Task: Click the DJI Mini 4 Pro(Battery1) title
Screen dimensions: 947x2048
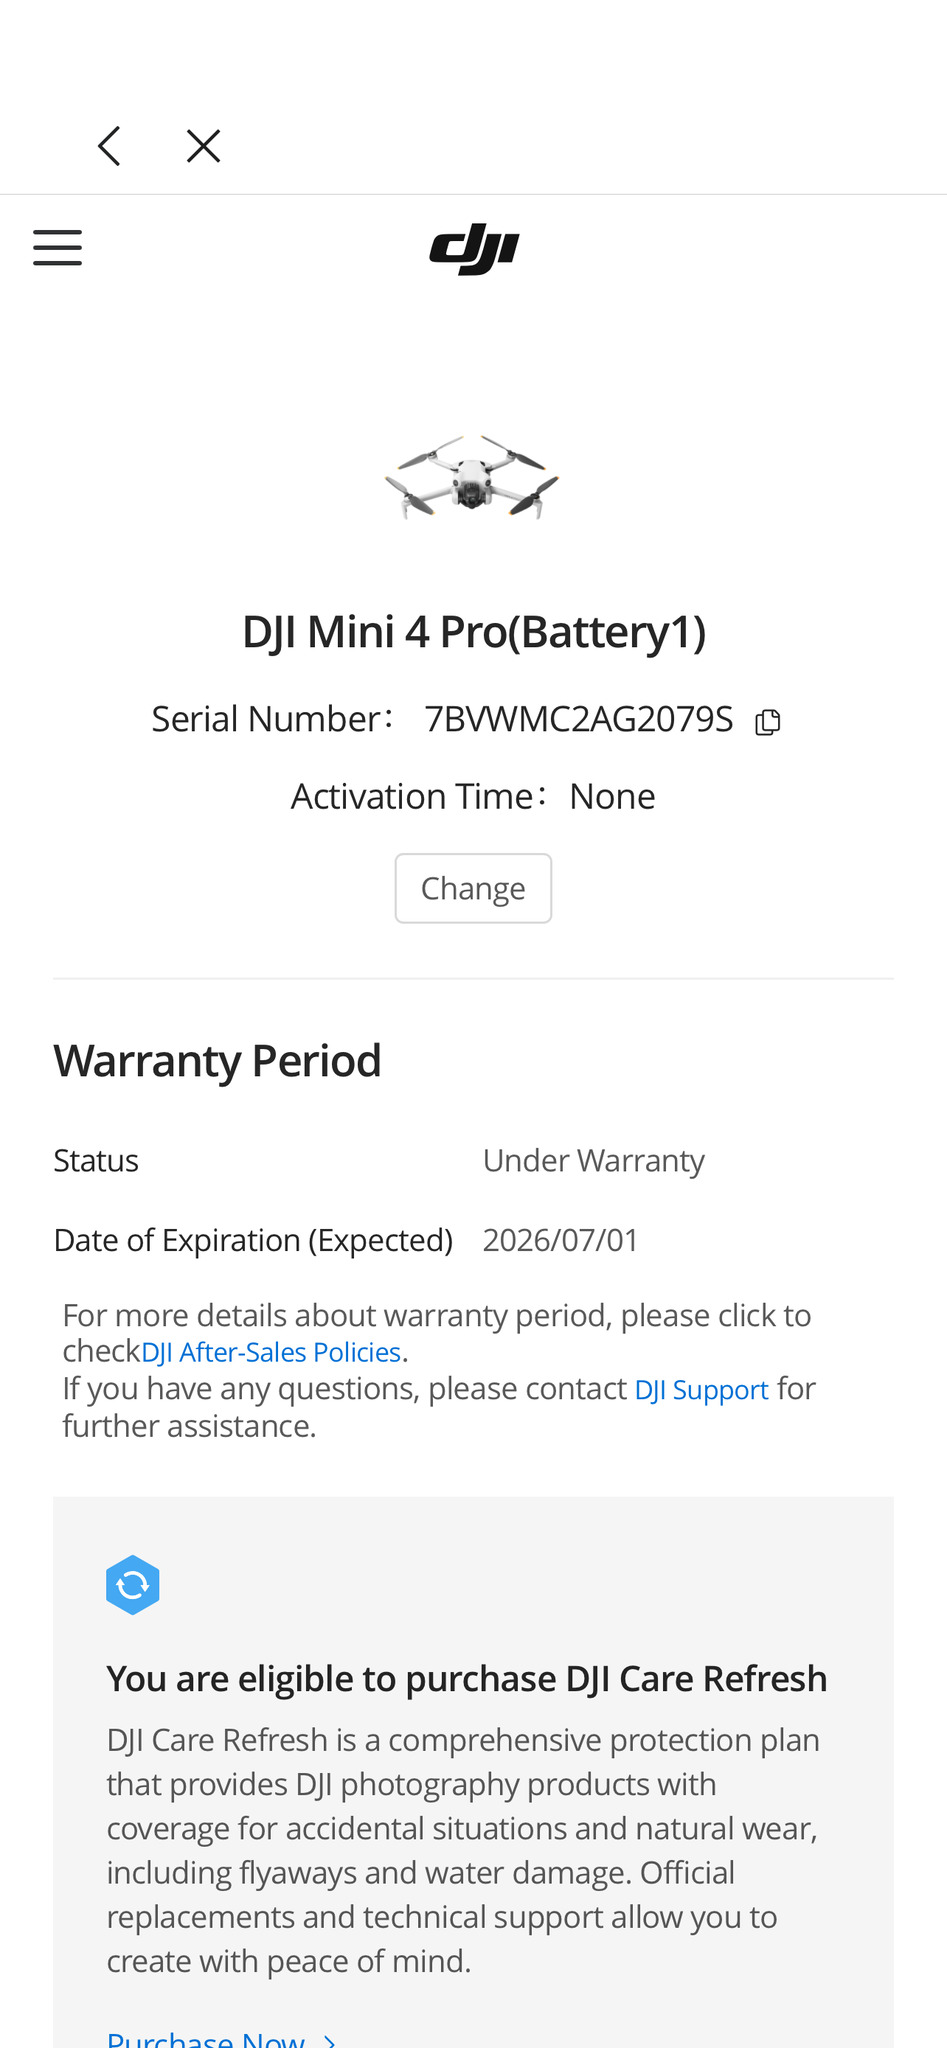Action: point(474,632)
